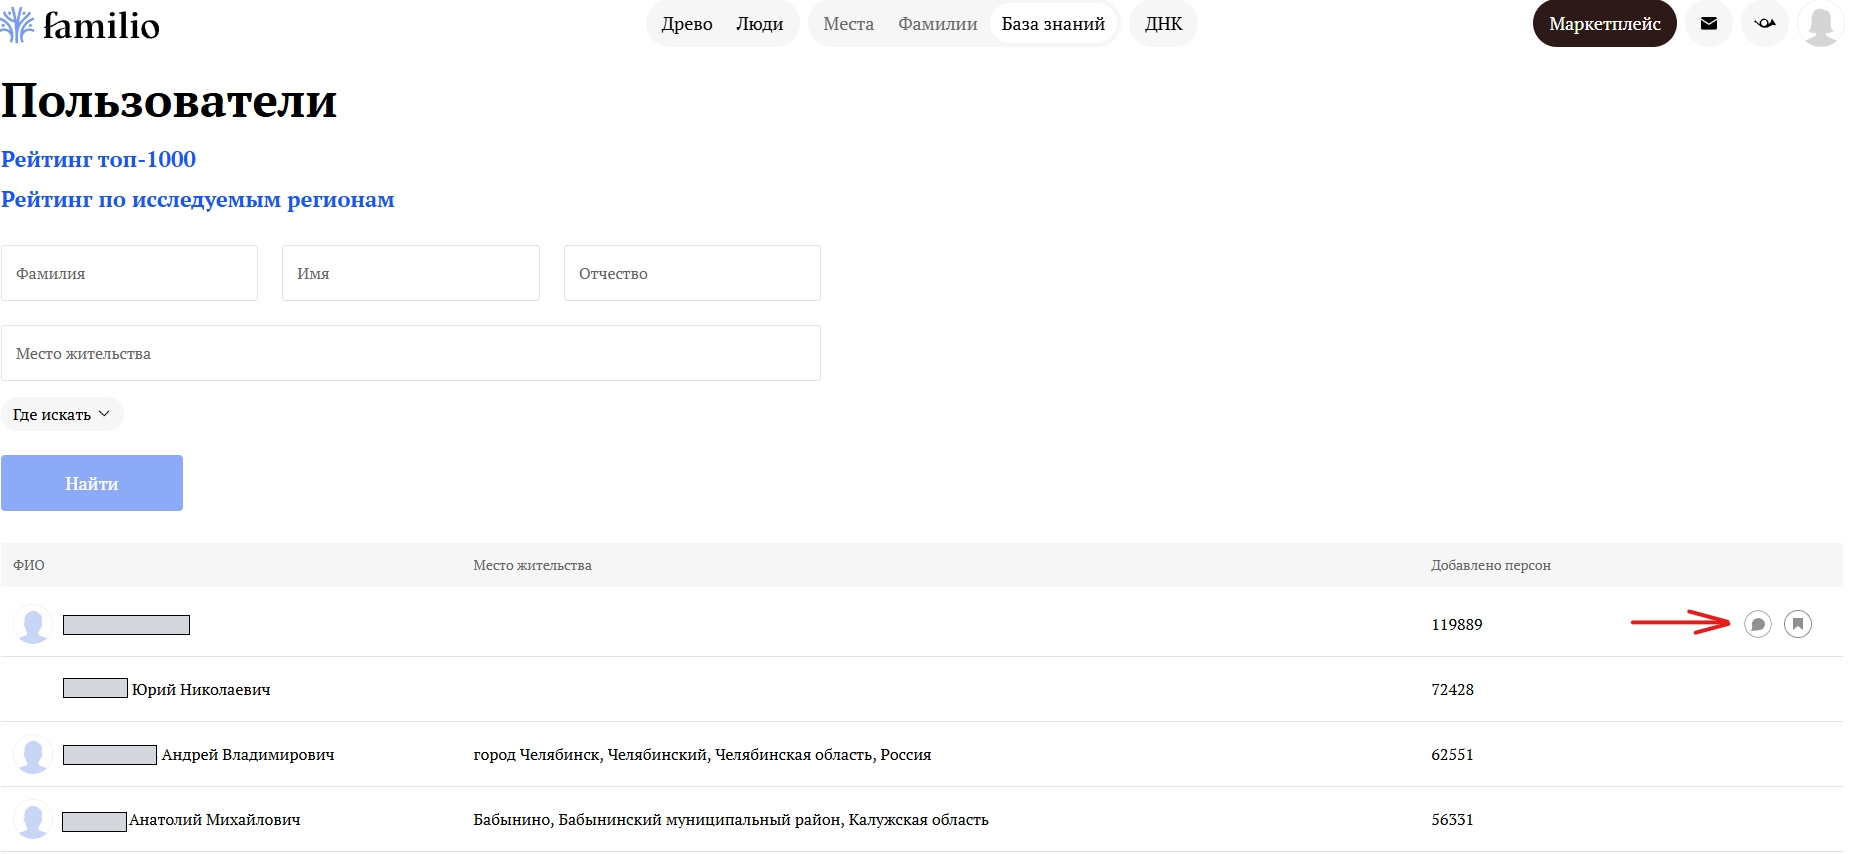The width and height of the screenshot is (1851, 854).
Task: Click the Место жительства search field
Action: 410,353
